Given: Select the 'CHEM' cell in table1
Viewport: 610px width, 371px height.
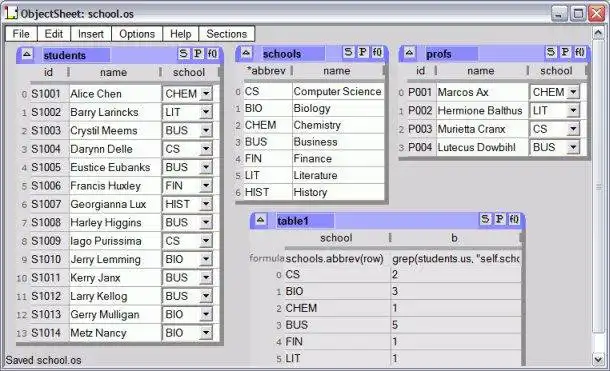Looking at the screenshot, I should 337,308.
